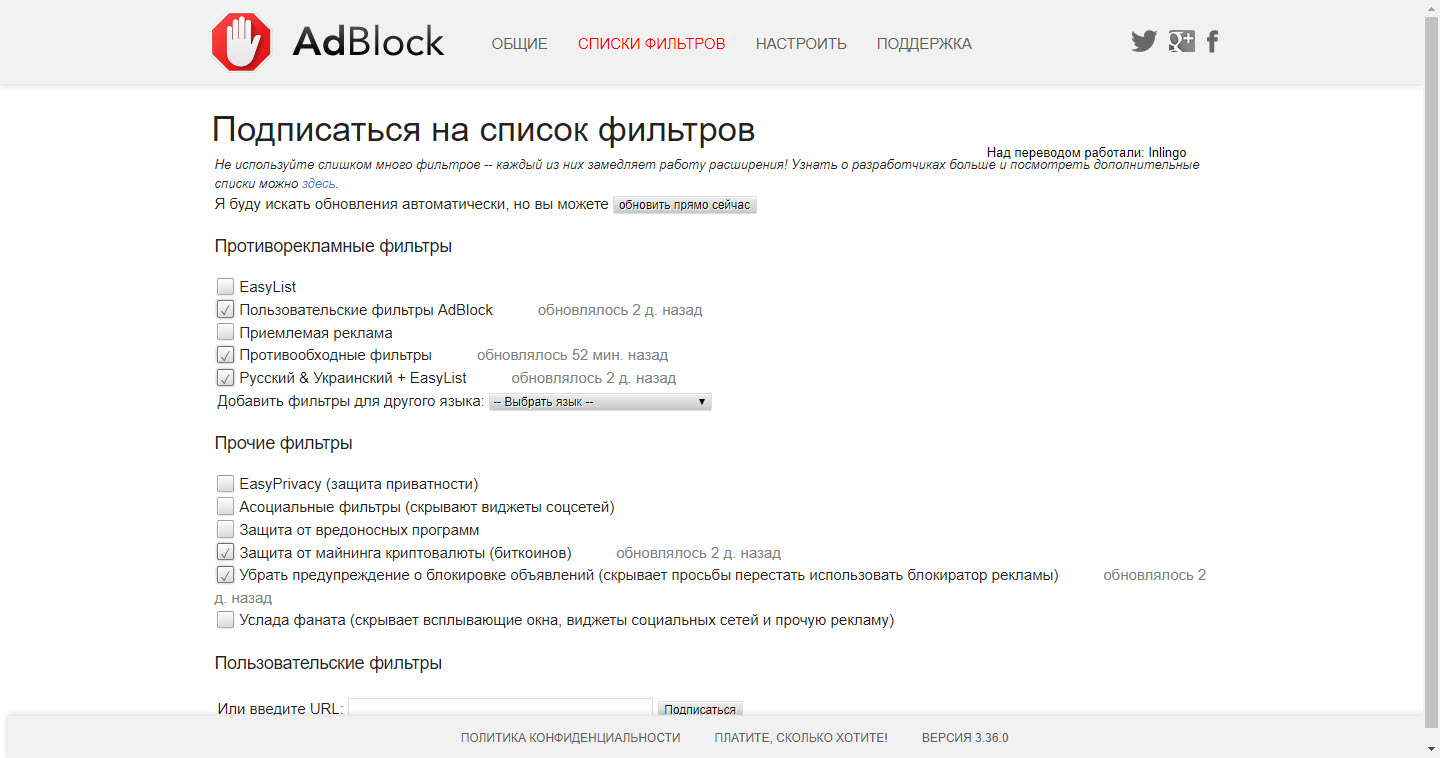Click Над переводом работали: Inlingo text

tap(1086, 153)
